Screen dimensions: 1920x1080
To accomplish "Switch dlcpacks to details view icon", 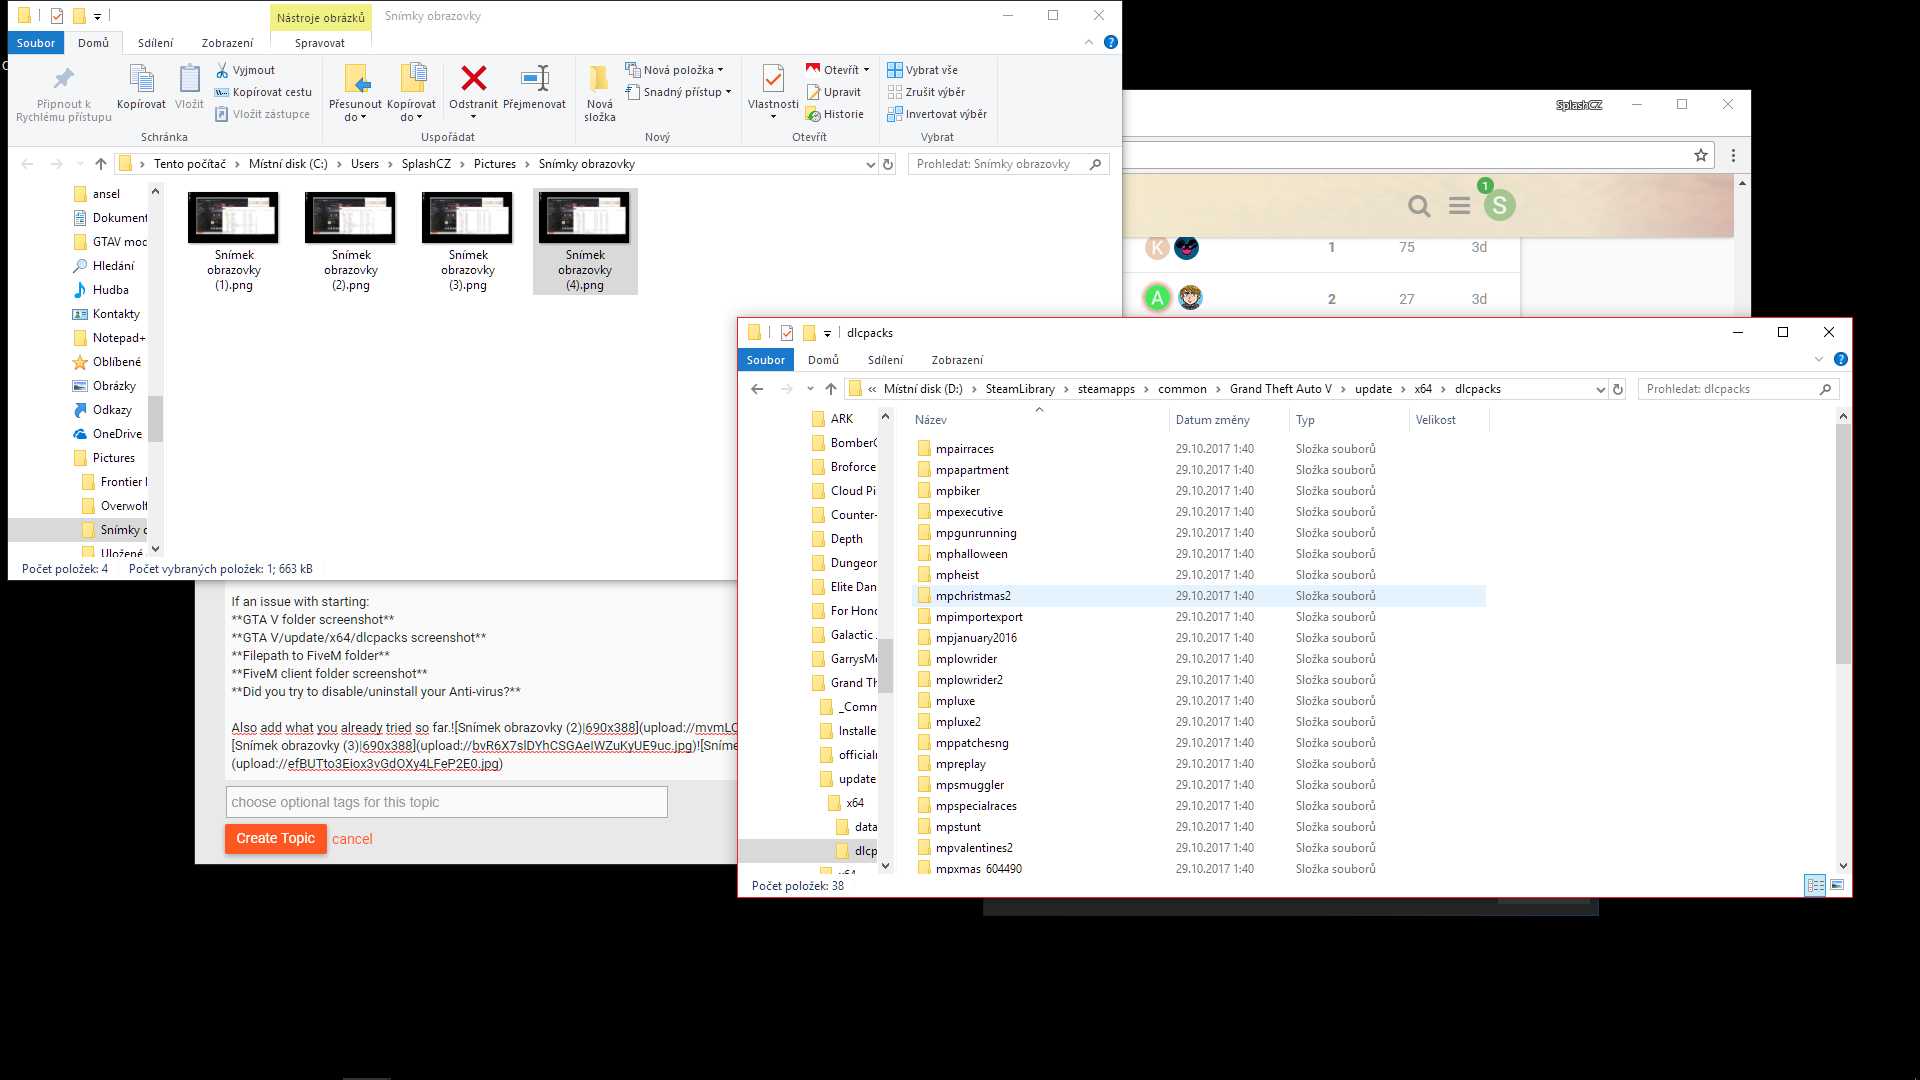I will click(1814, 885).
